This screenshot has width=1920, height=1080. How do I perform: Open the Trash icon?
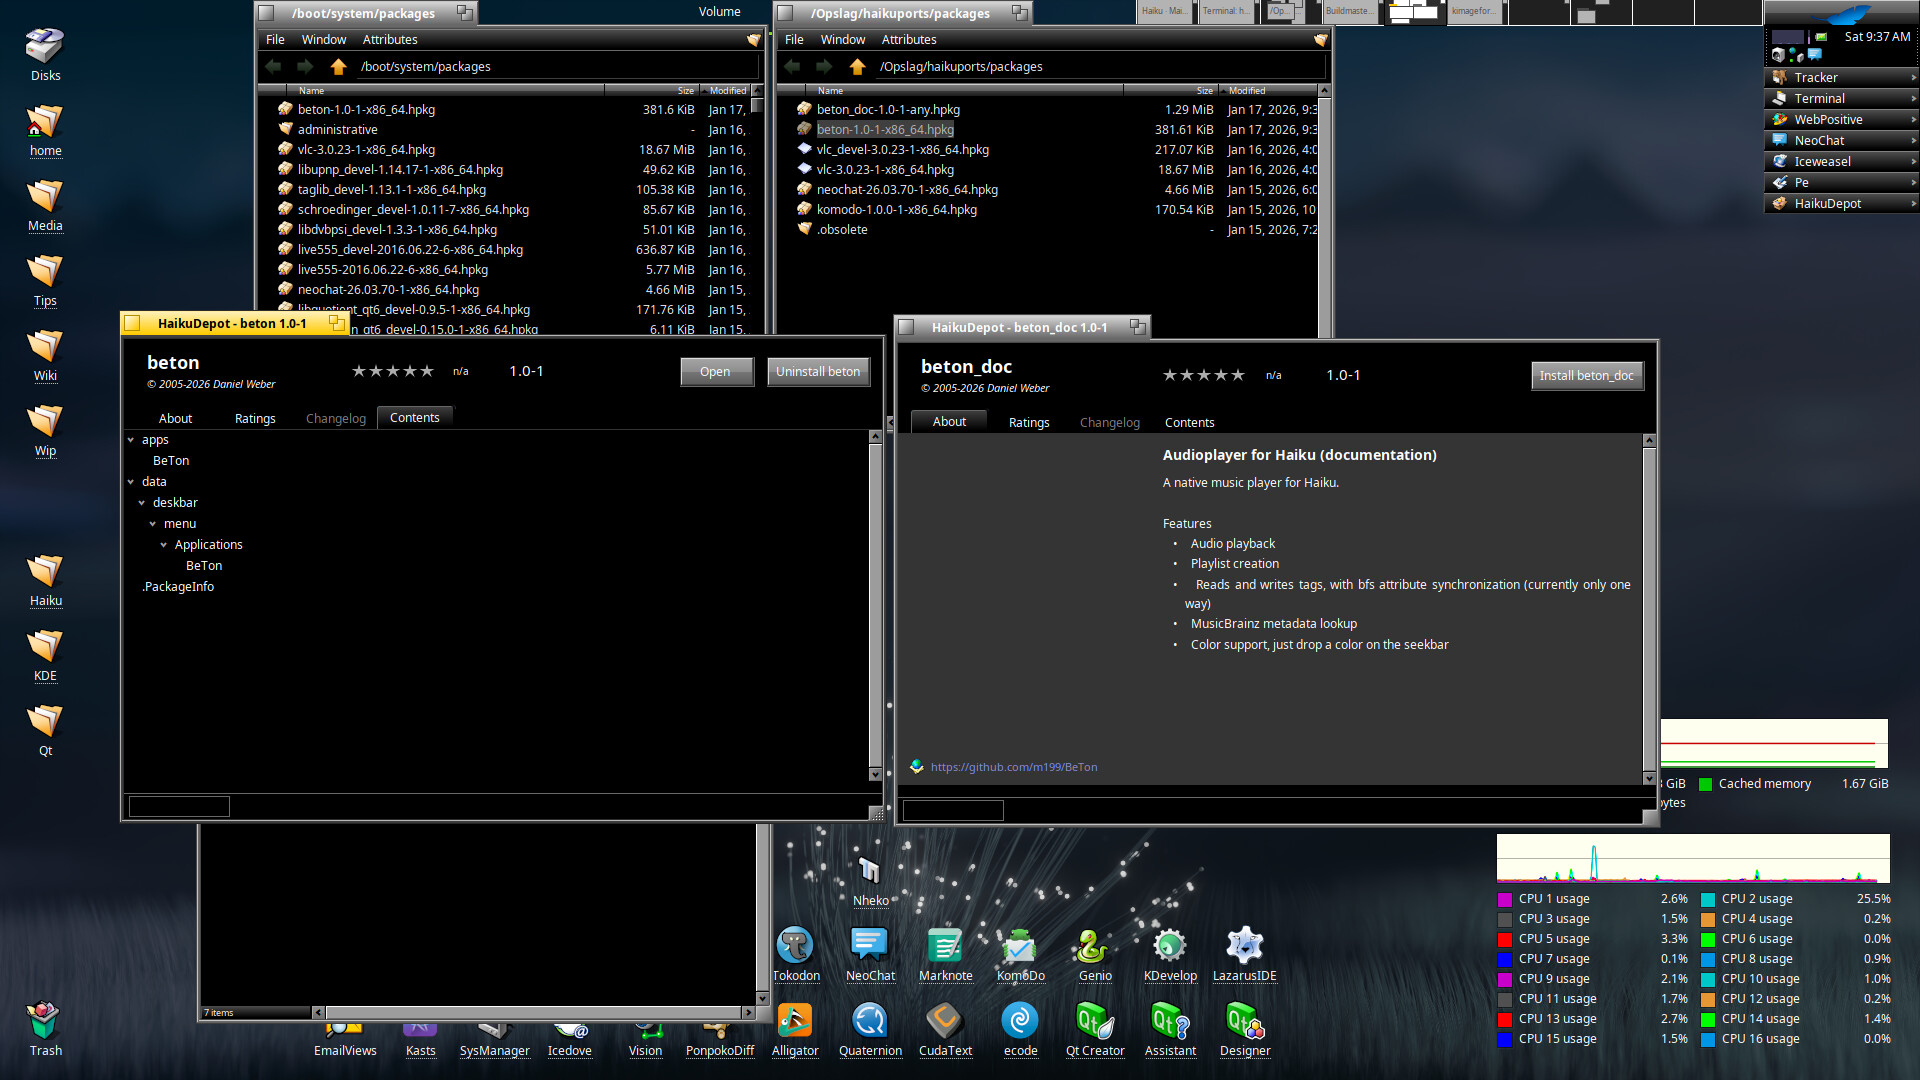(x=45, y=1021)
